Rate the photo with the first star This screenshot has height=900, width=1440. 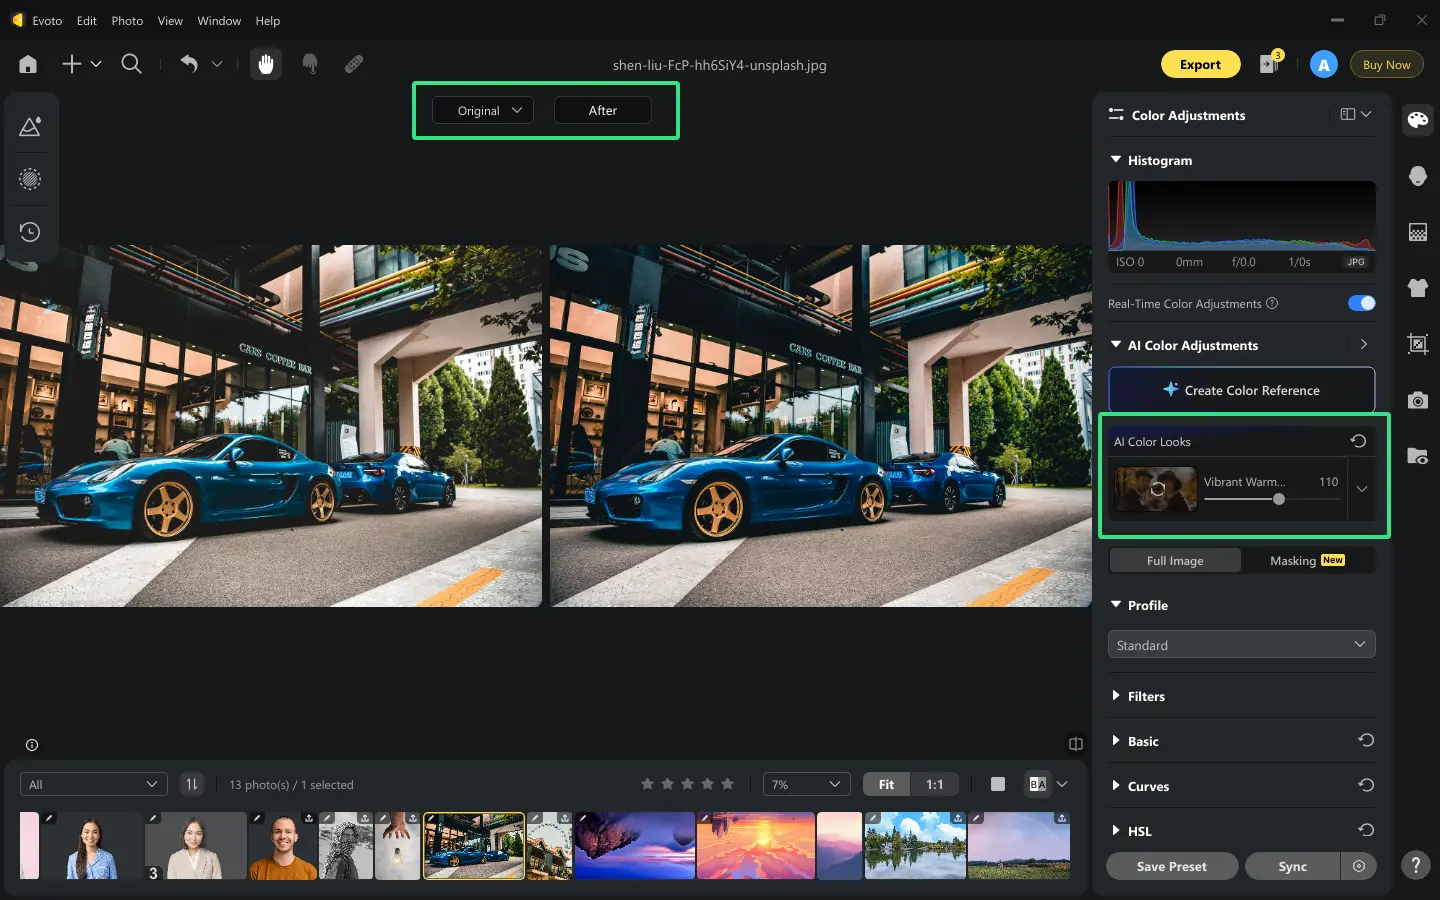(647, 784)
